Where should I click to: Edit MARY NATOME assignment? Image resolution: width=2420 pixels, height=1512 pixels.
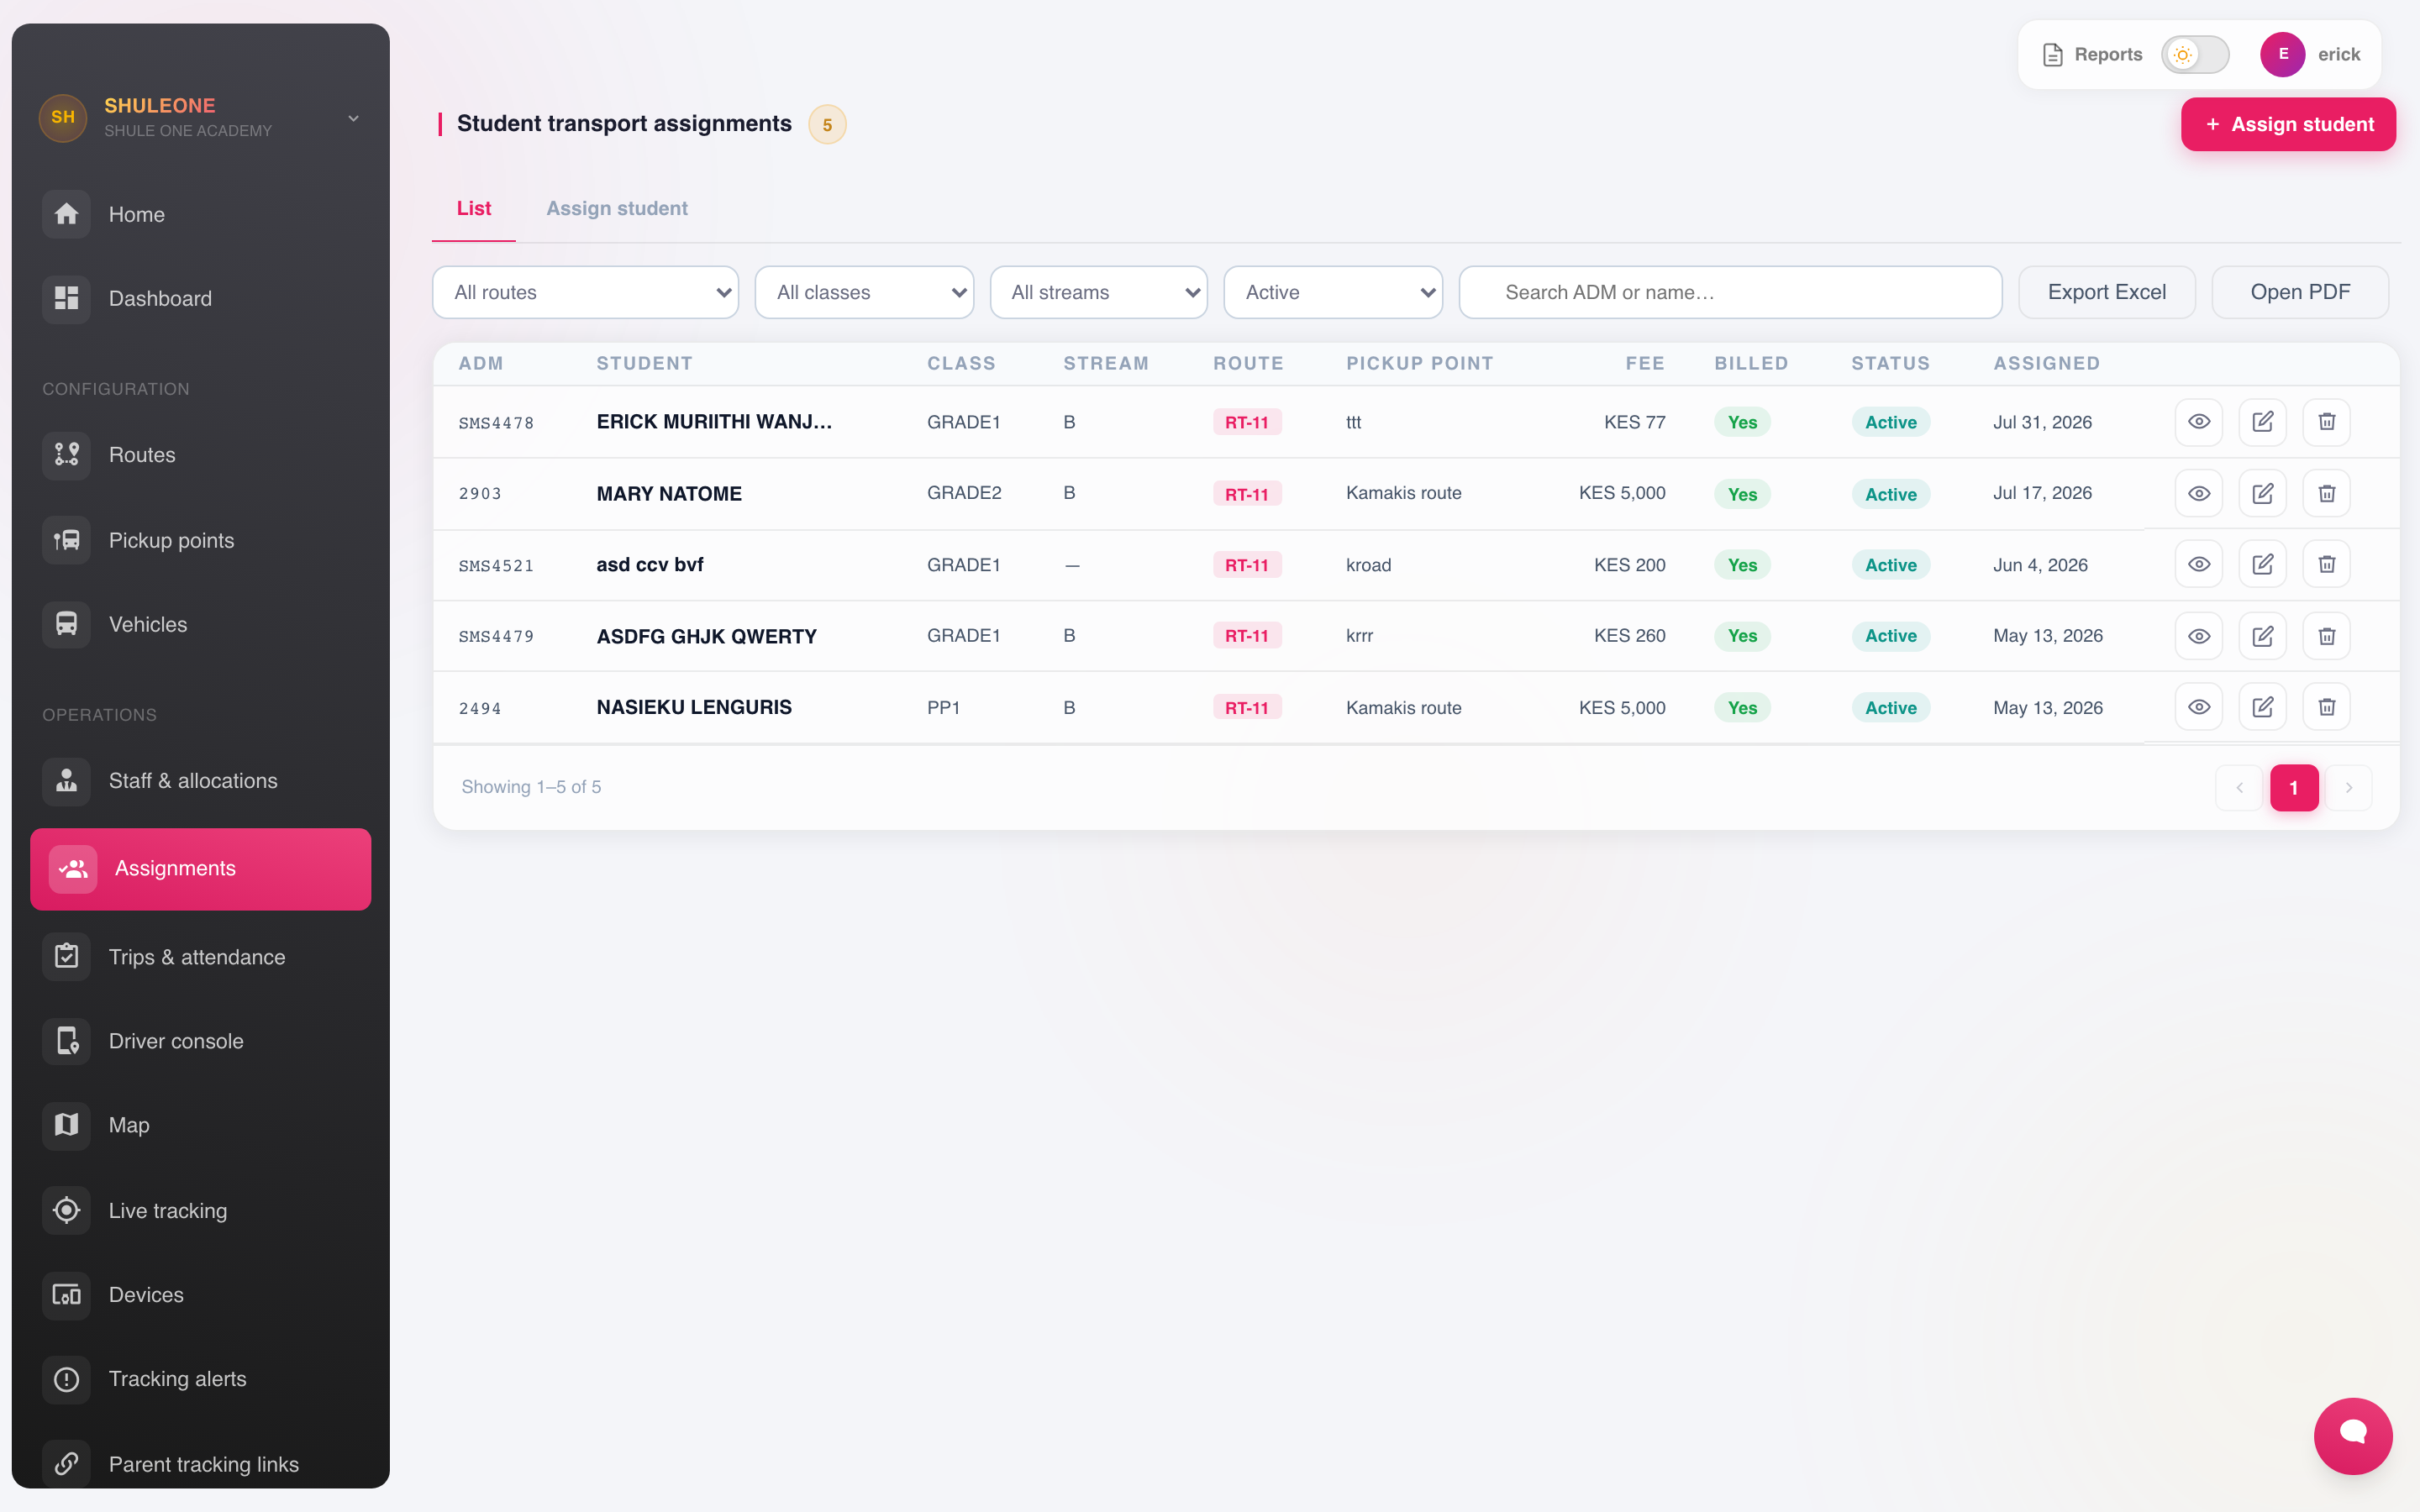tap(2263, 494)
